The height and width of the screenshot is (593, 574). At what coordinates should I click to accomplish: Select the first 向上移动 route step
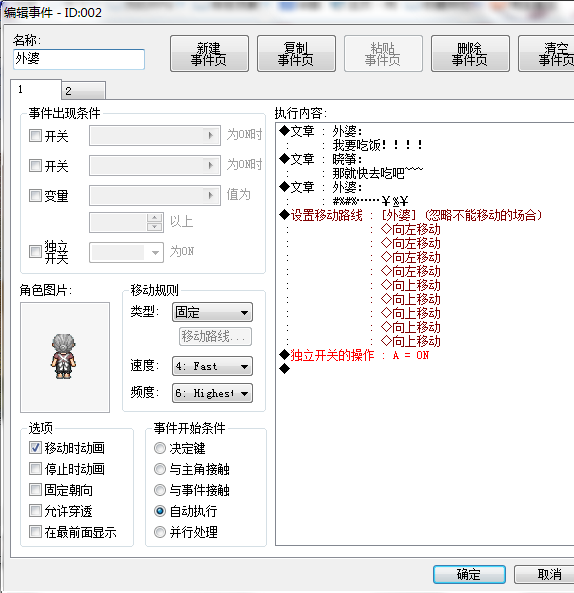(x=411, y=286)
